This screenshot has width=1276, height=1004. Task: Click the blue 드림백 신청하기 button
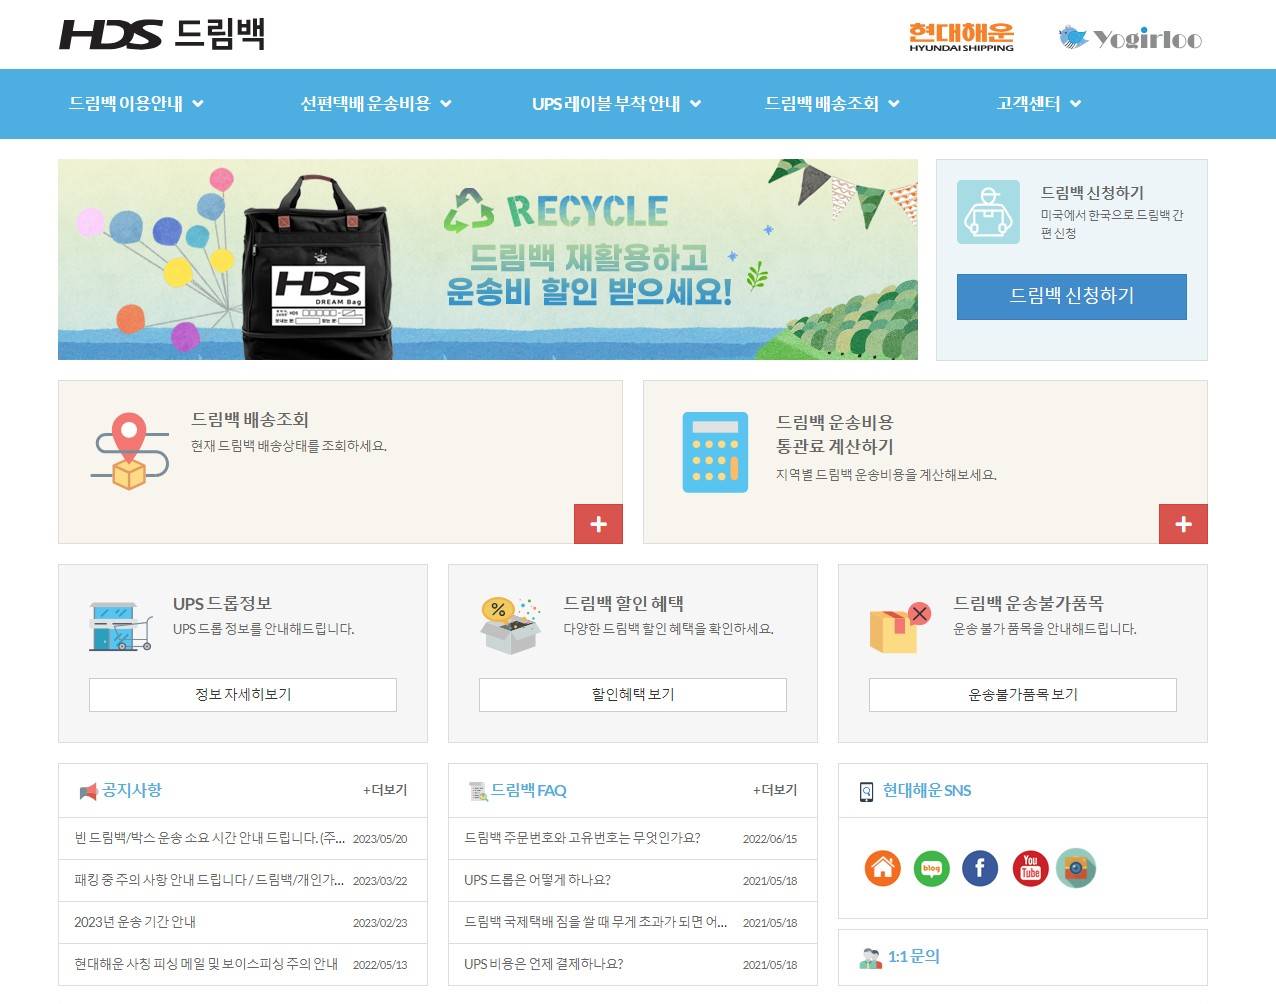pyautogui.click(x=1071, y=297)
